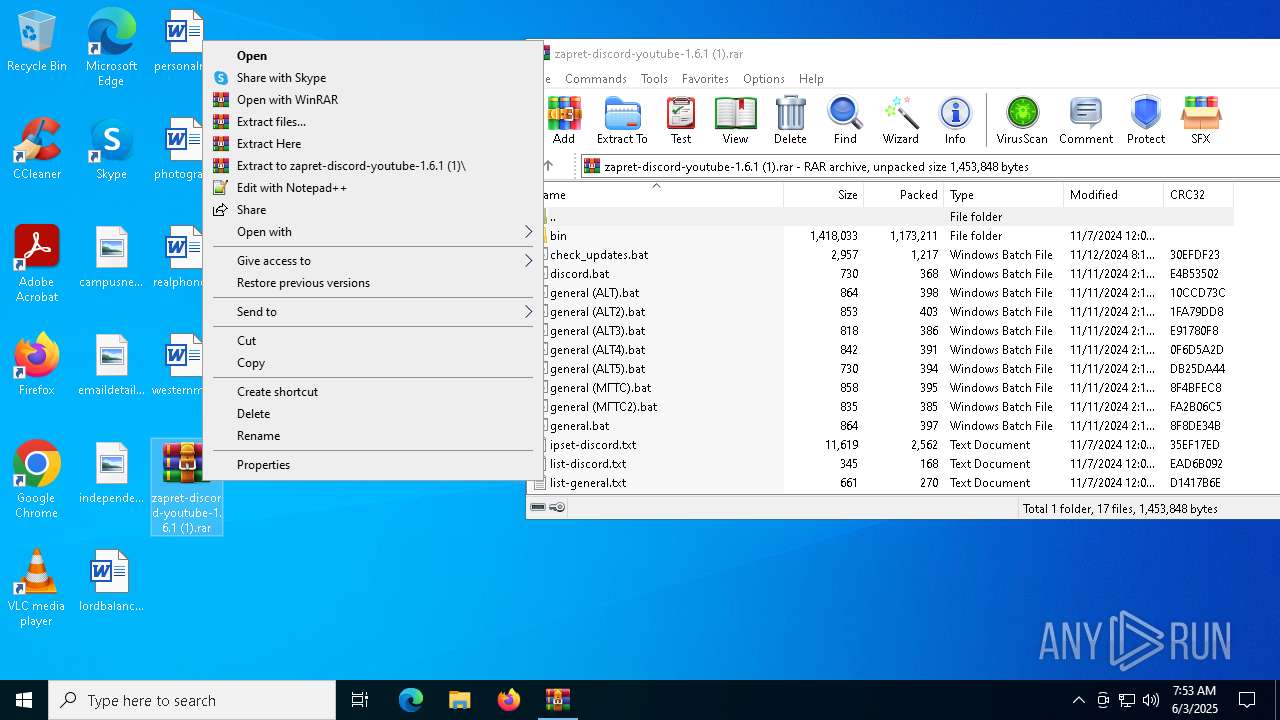Image resolution: width=1280 pixels, height=720 pixels.
Task: Click the Firefox taskbar icon
Action: click(x=508, y=700)
